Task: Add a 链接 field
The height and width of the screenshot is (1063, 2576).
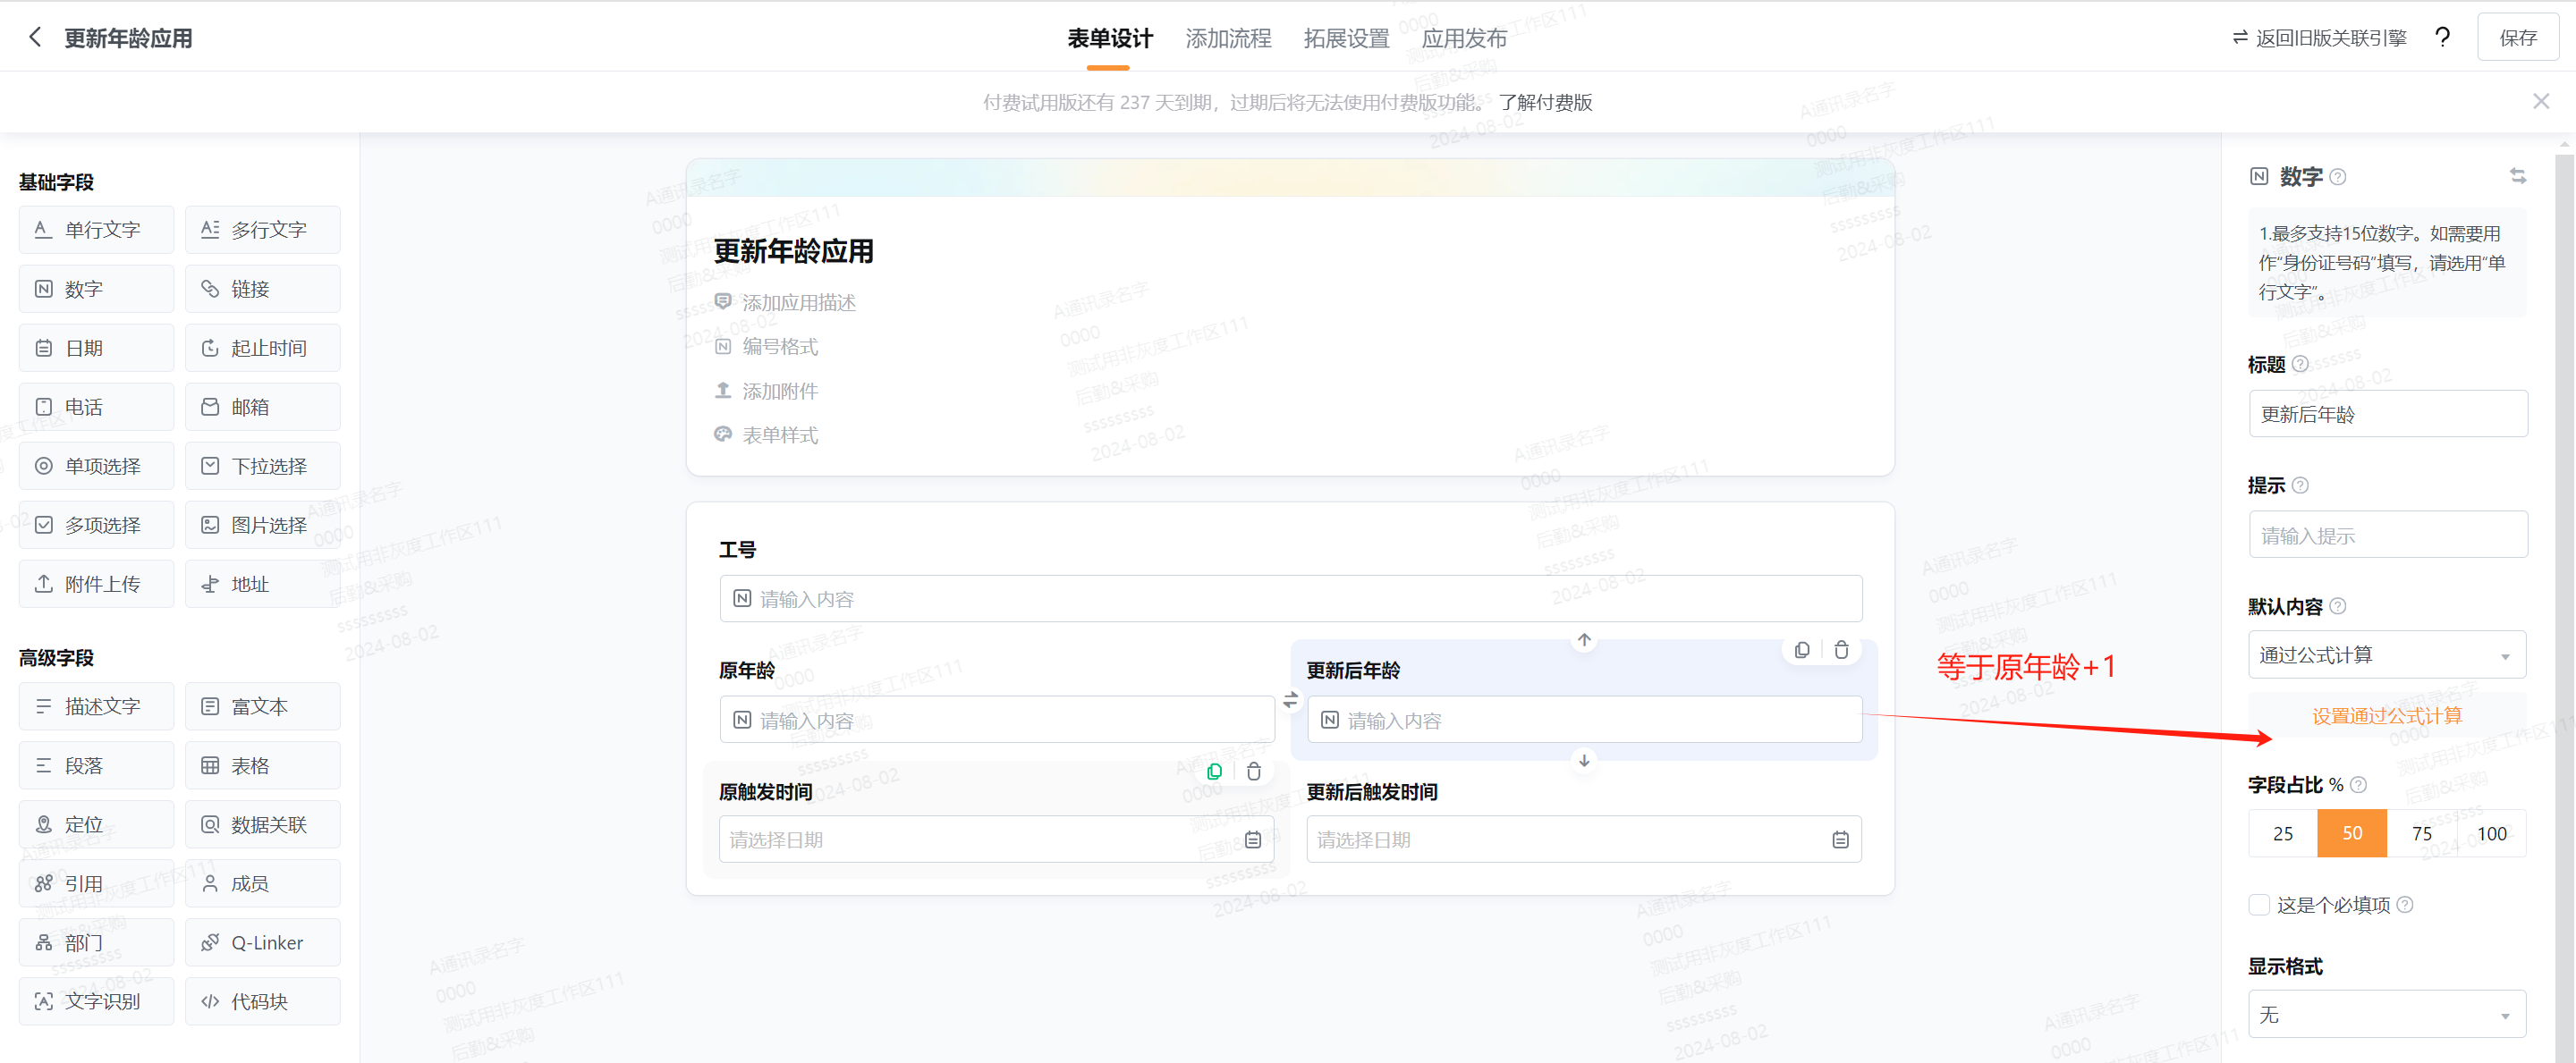Action: 263,289
